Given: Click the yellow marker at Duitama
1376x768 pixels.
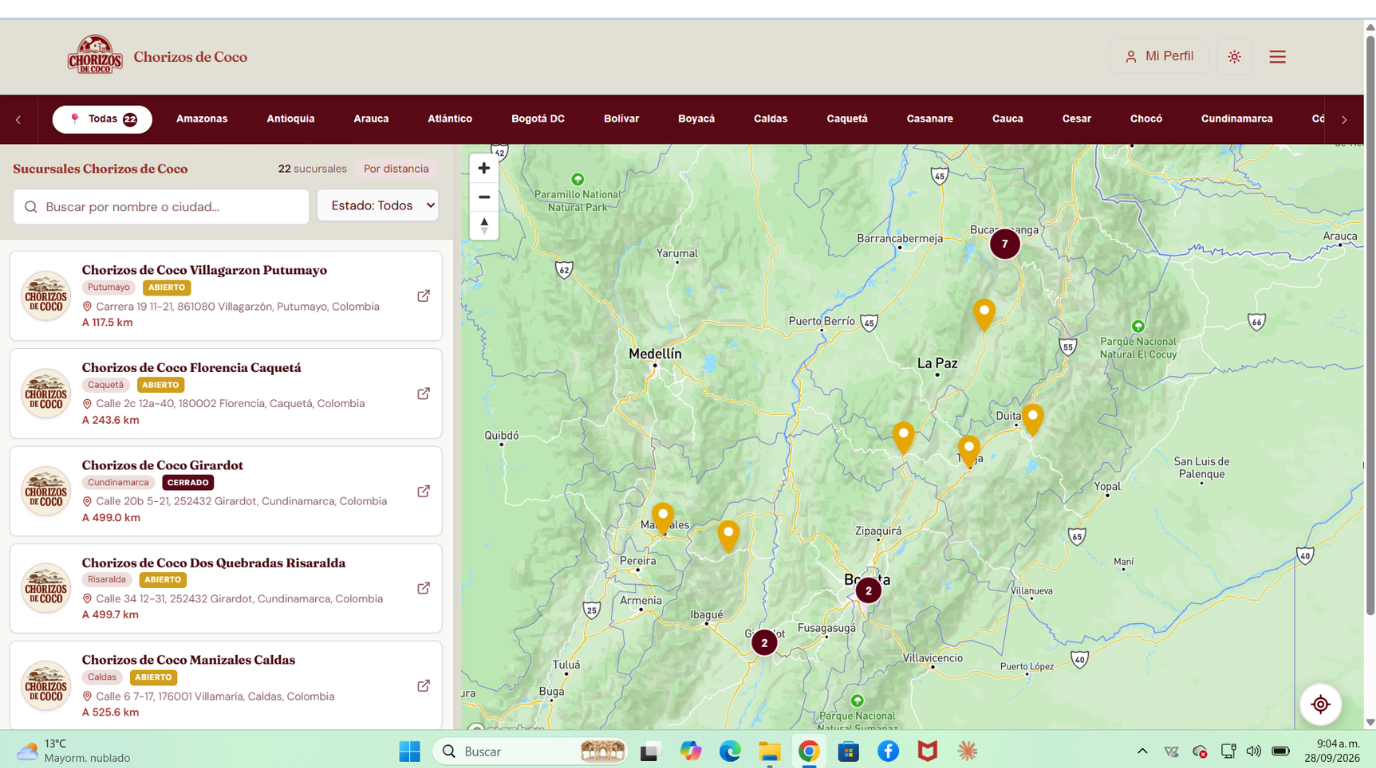Looking at the screenshot, I should coord(1032,419).
